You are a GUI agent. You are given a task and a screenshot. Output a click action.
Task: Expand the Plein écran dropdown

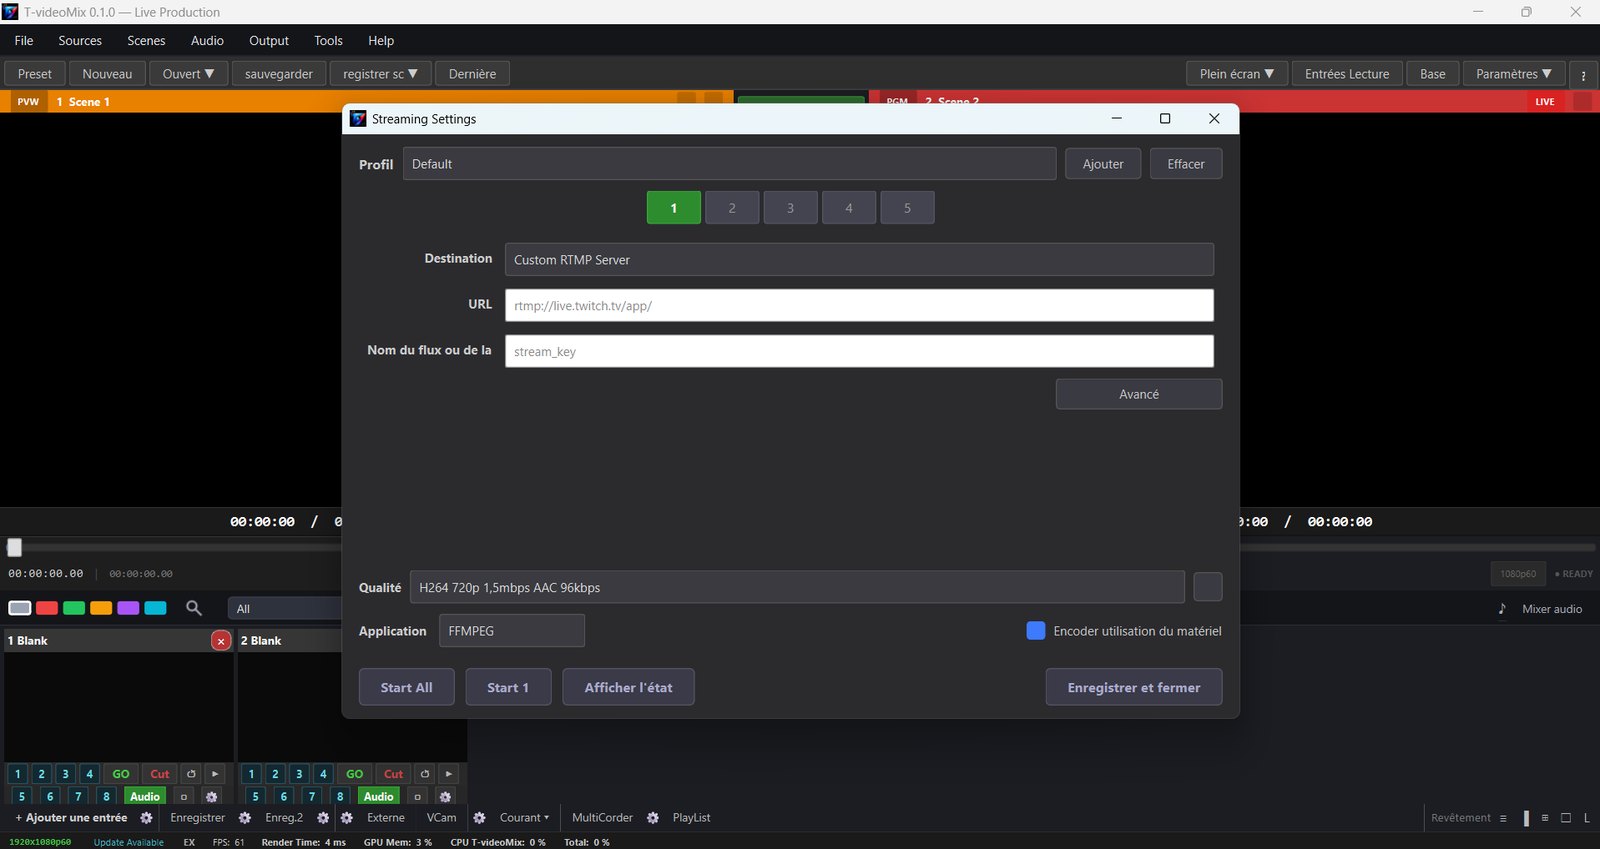click(1237, 74)
